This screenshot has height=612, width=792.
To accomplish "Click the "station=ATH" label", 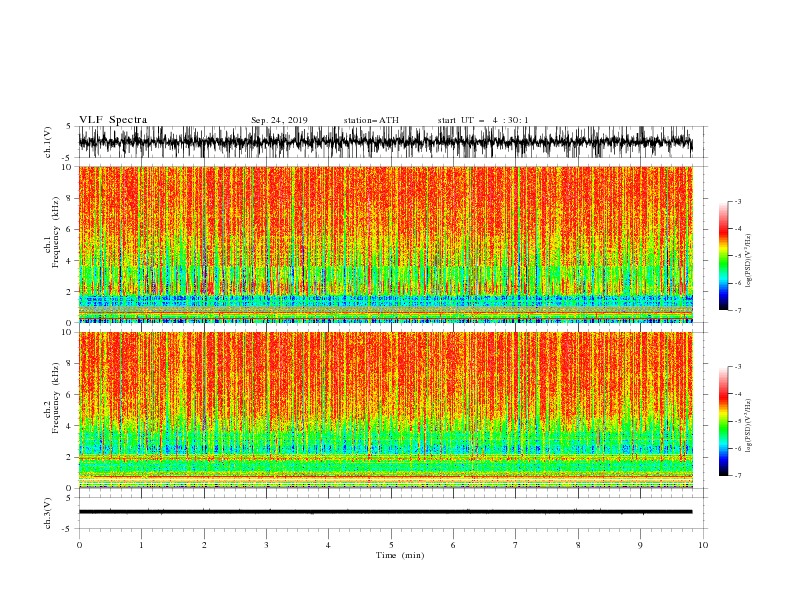I will [x=371, y=120].
